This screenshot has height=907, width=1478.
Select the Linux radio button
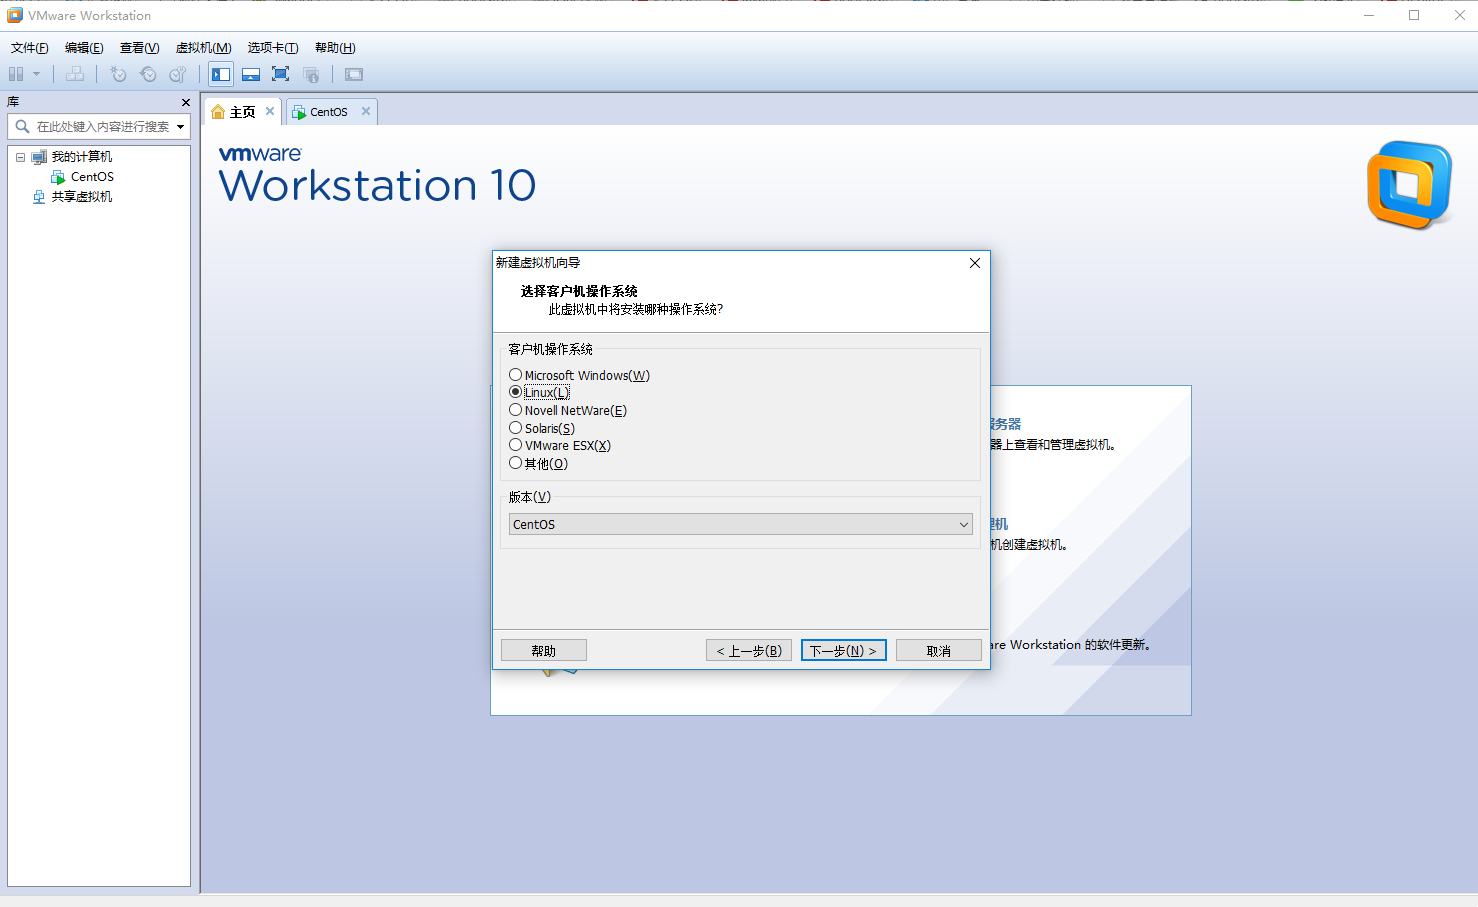point(516,392)
